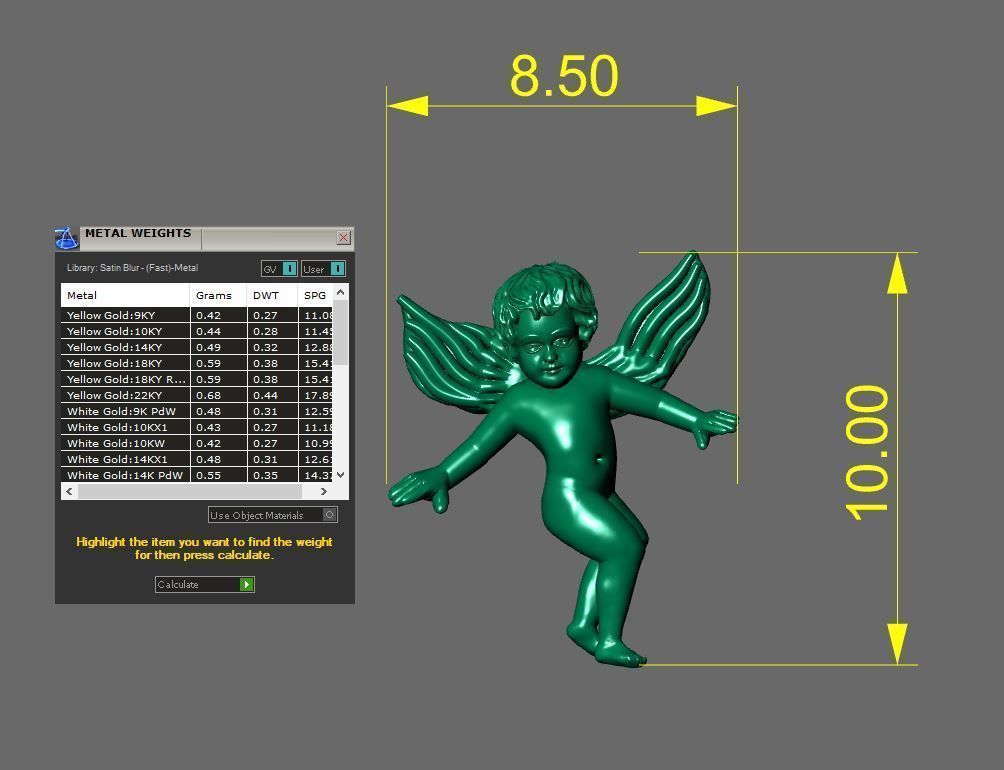Select the Yellow Gold:10KY row
1004x770 pixels.
[197, 331]
